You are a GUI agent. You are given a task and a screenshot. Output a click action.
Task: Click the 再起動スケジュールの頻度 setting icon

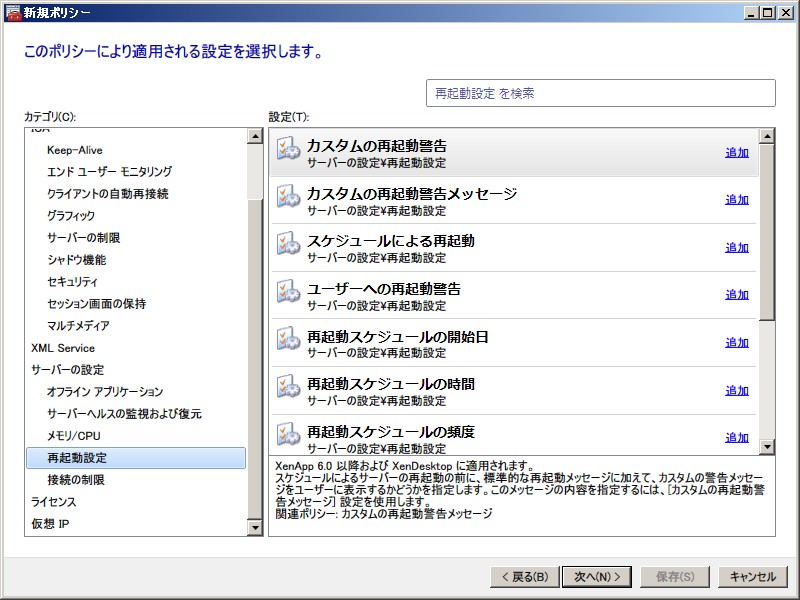point(288,436)
